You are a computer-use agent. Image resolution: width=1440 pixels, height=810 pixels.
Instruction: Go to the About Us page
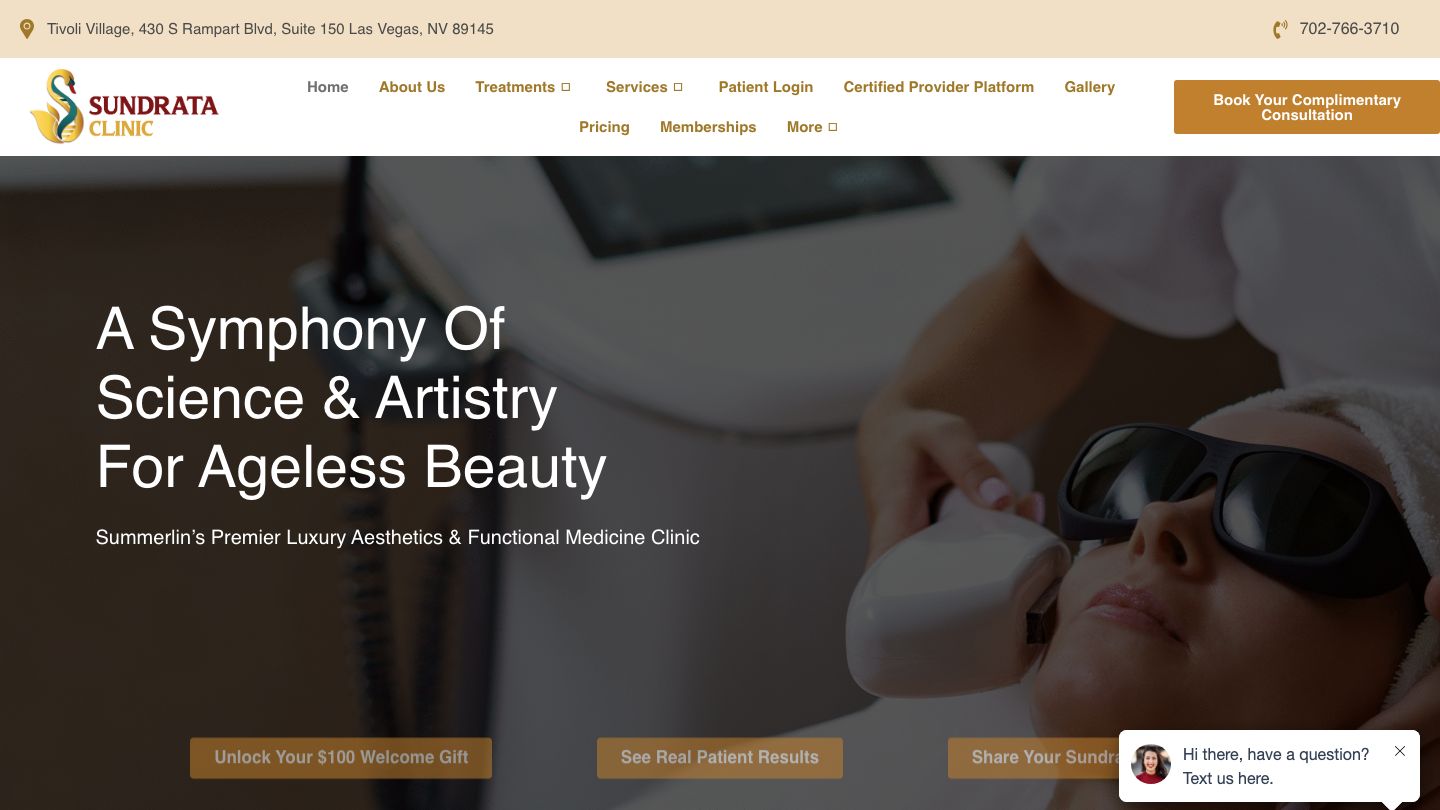coord(412,87)
